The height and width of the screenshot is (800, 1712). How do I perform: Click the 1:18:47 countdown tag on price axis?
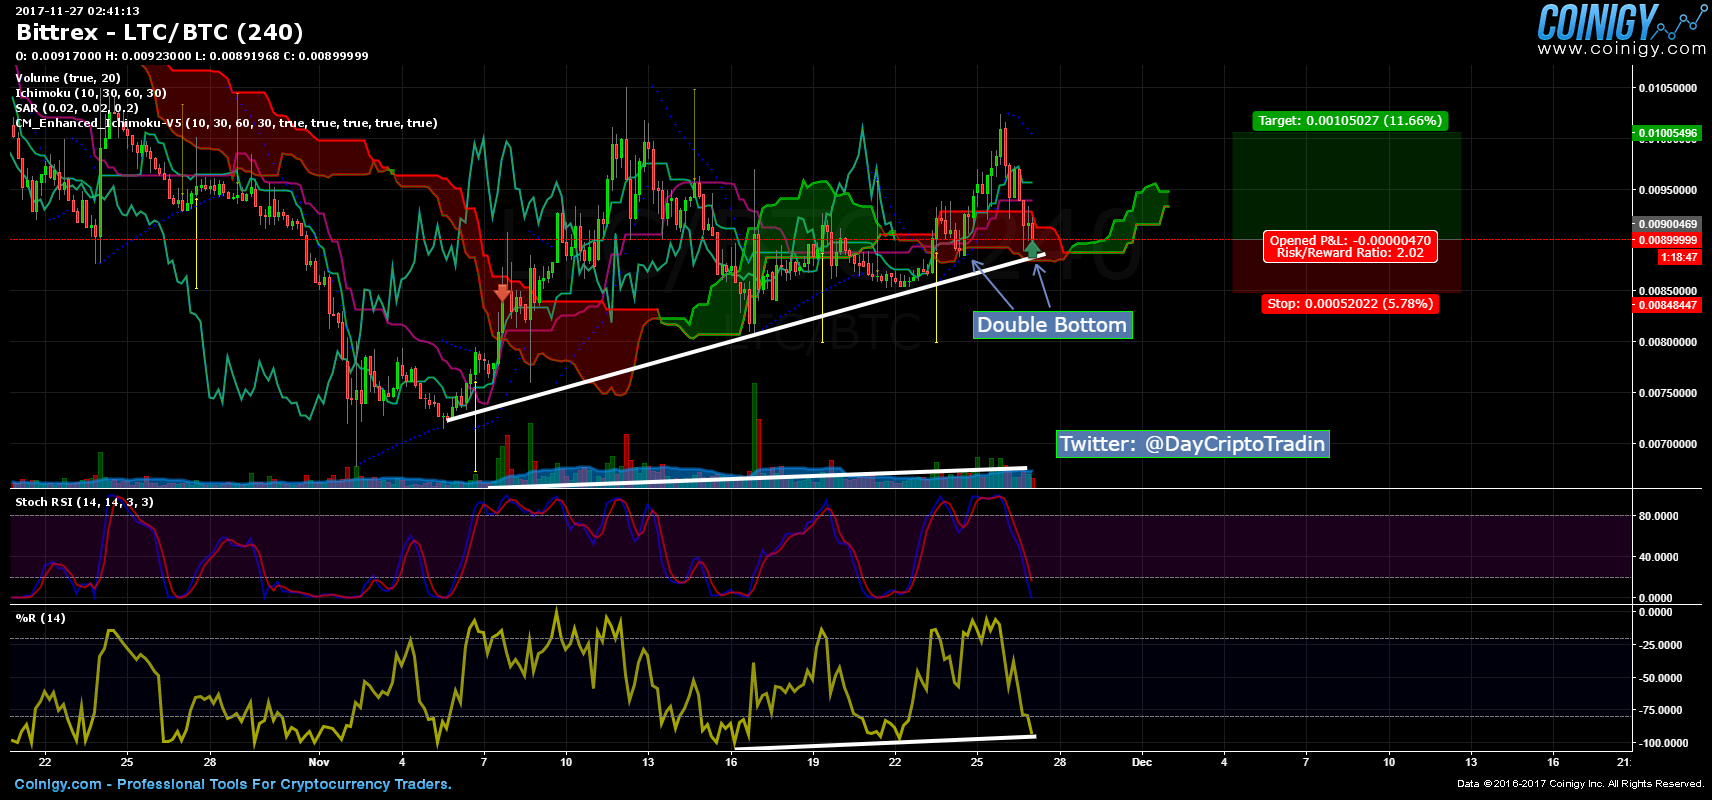pos(1679,258)
